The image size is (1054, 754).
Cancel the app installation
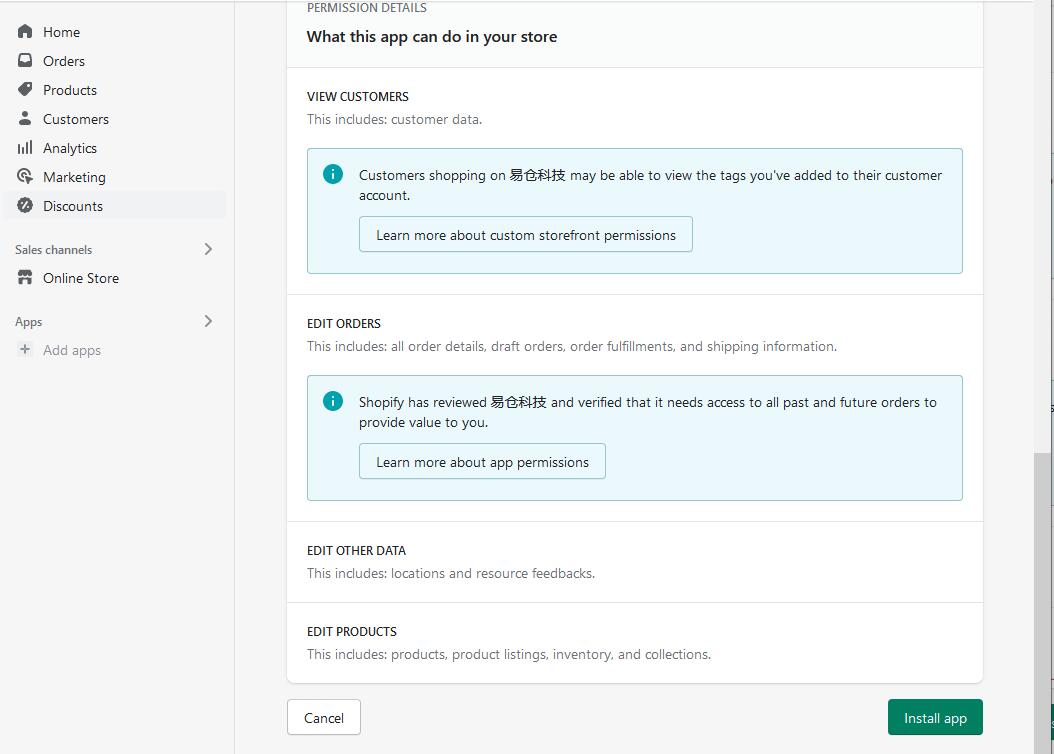(x=324, y=717)
